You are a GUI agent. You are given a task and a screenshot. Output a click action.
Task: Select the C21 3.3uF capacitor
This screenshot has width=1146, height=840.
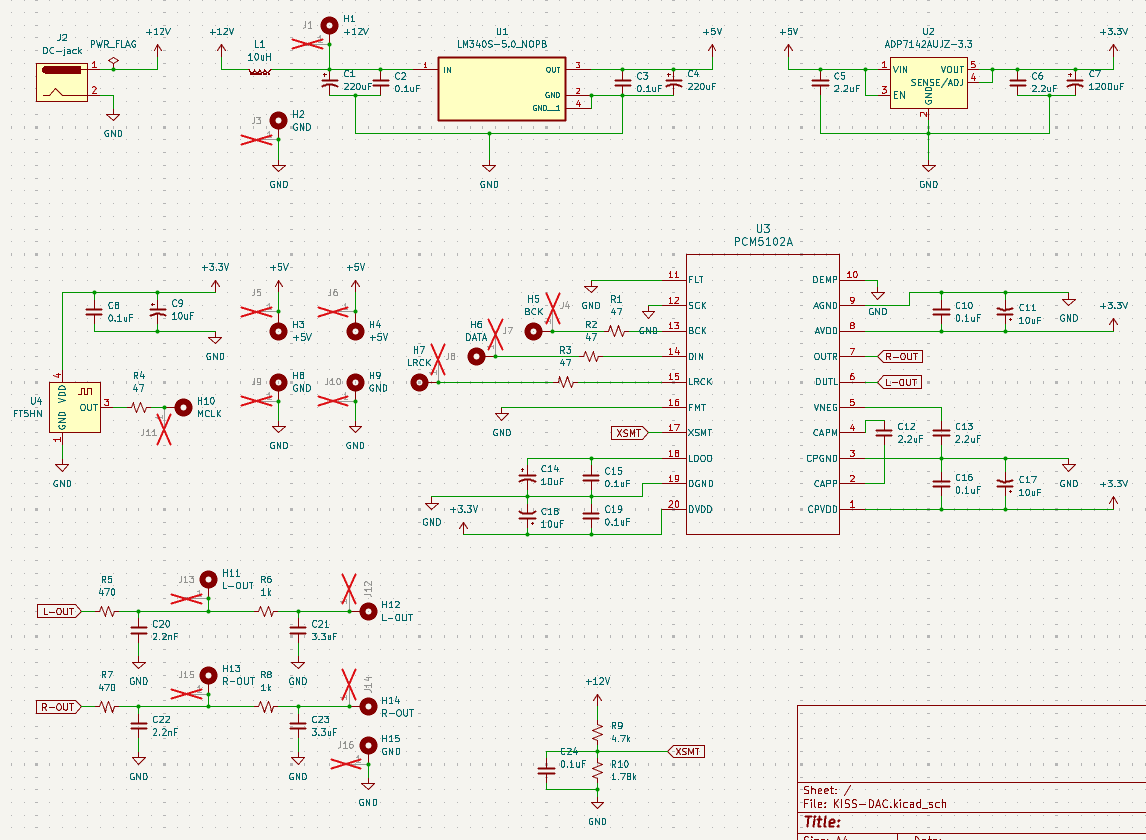coord(297,630)
